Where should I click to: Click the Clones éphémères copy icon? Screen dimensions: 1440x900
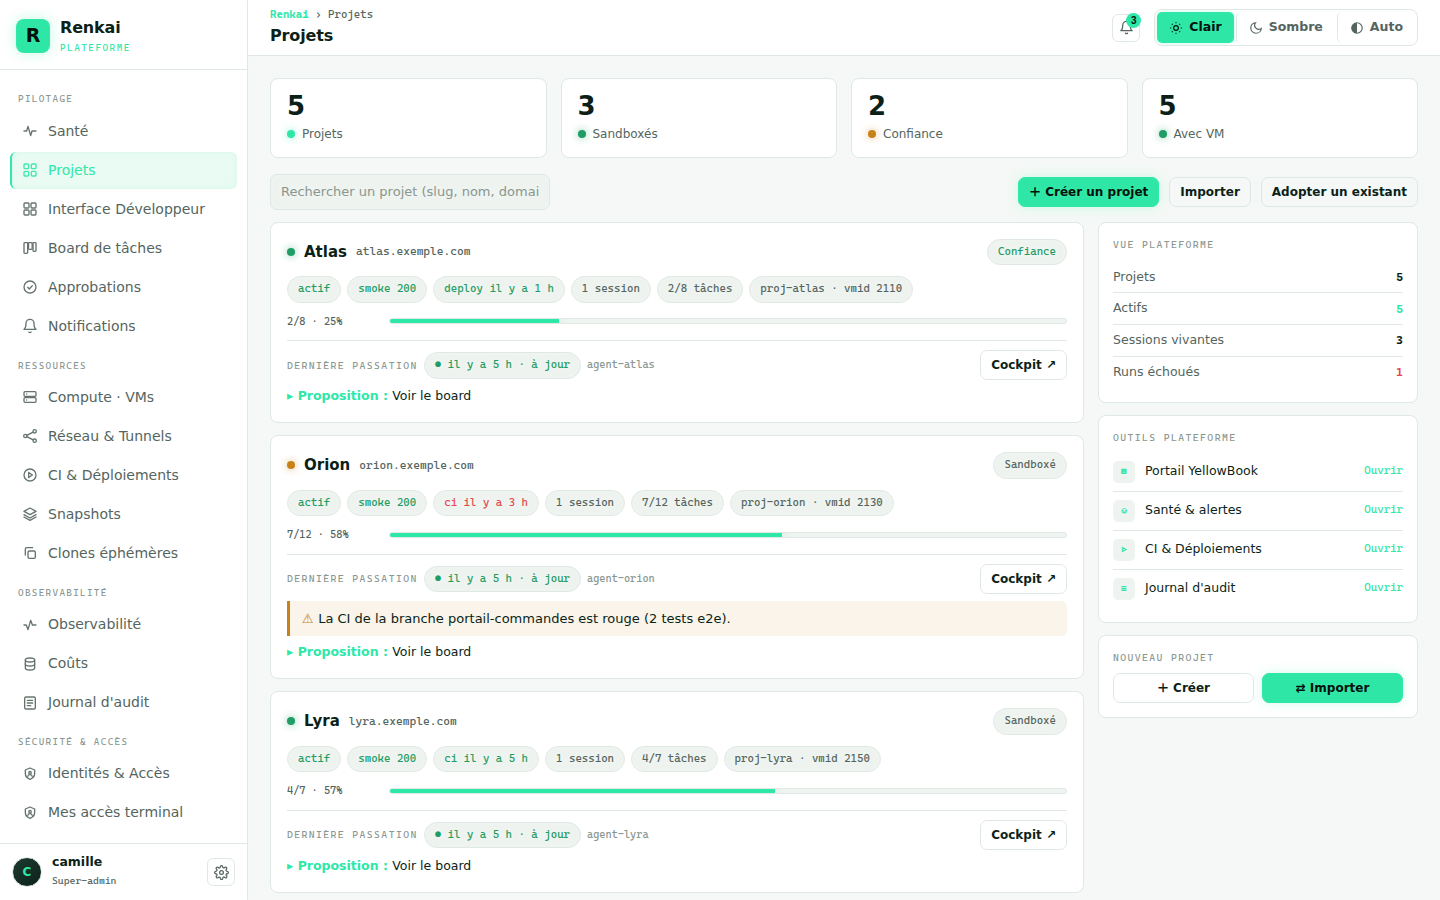(30, 553)
